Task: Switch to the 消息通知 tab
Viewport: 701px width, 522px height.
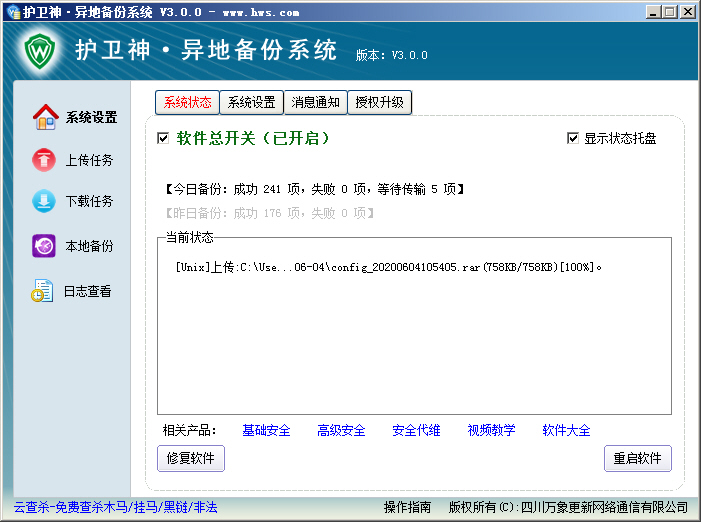Action: [316, 102]
